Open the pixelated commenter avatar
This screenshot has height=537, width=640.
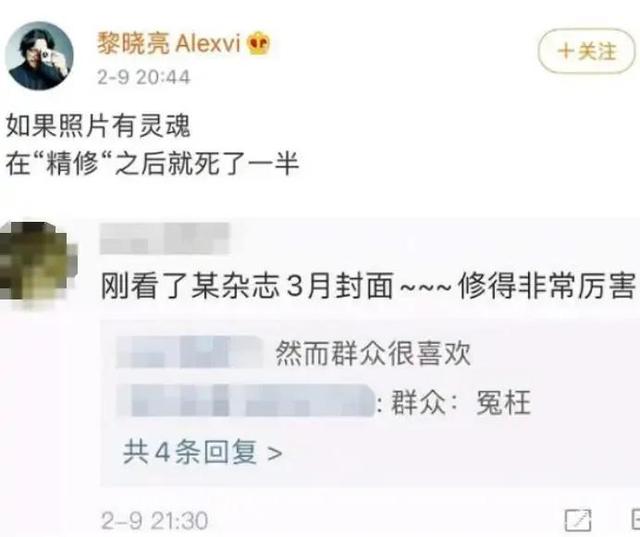click(38, 261)
